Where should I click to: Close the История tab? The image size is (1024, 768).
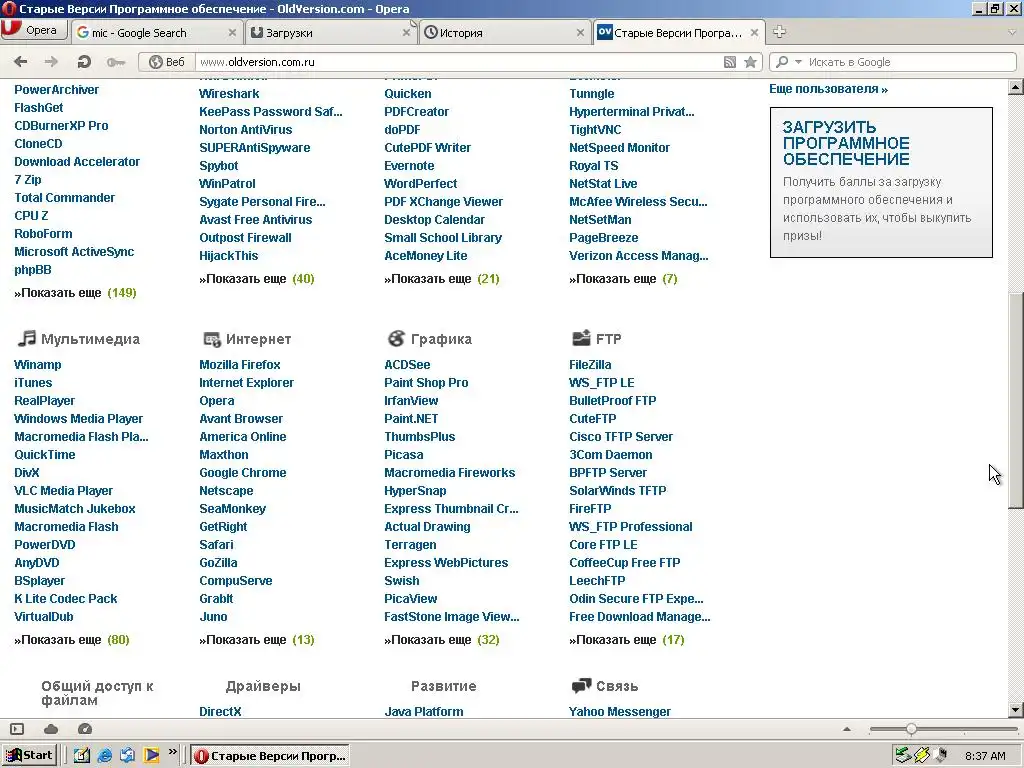580,33
